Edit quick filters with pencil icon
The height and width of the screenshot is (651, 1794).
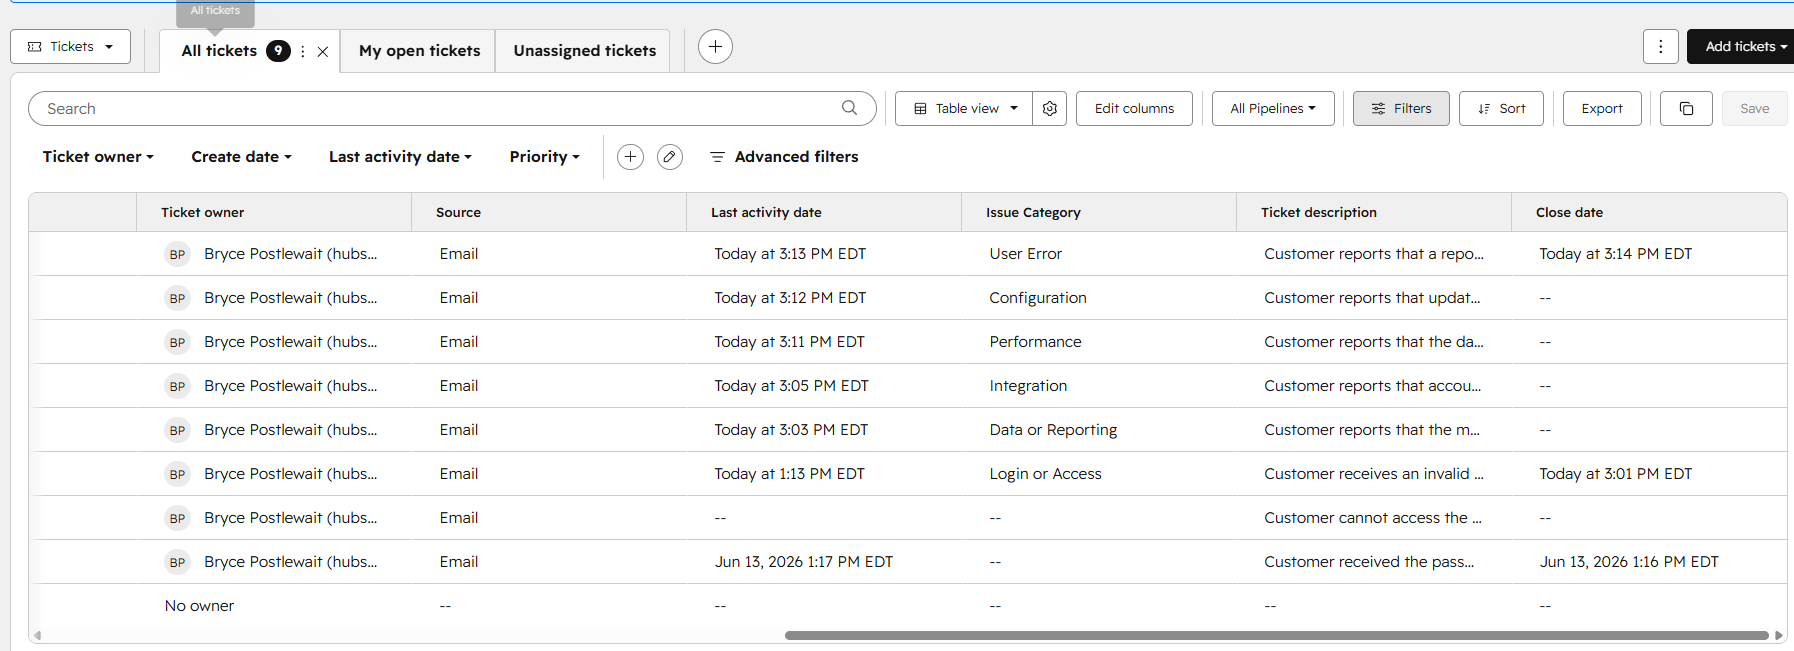[x=670, y=157]
